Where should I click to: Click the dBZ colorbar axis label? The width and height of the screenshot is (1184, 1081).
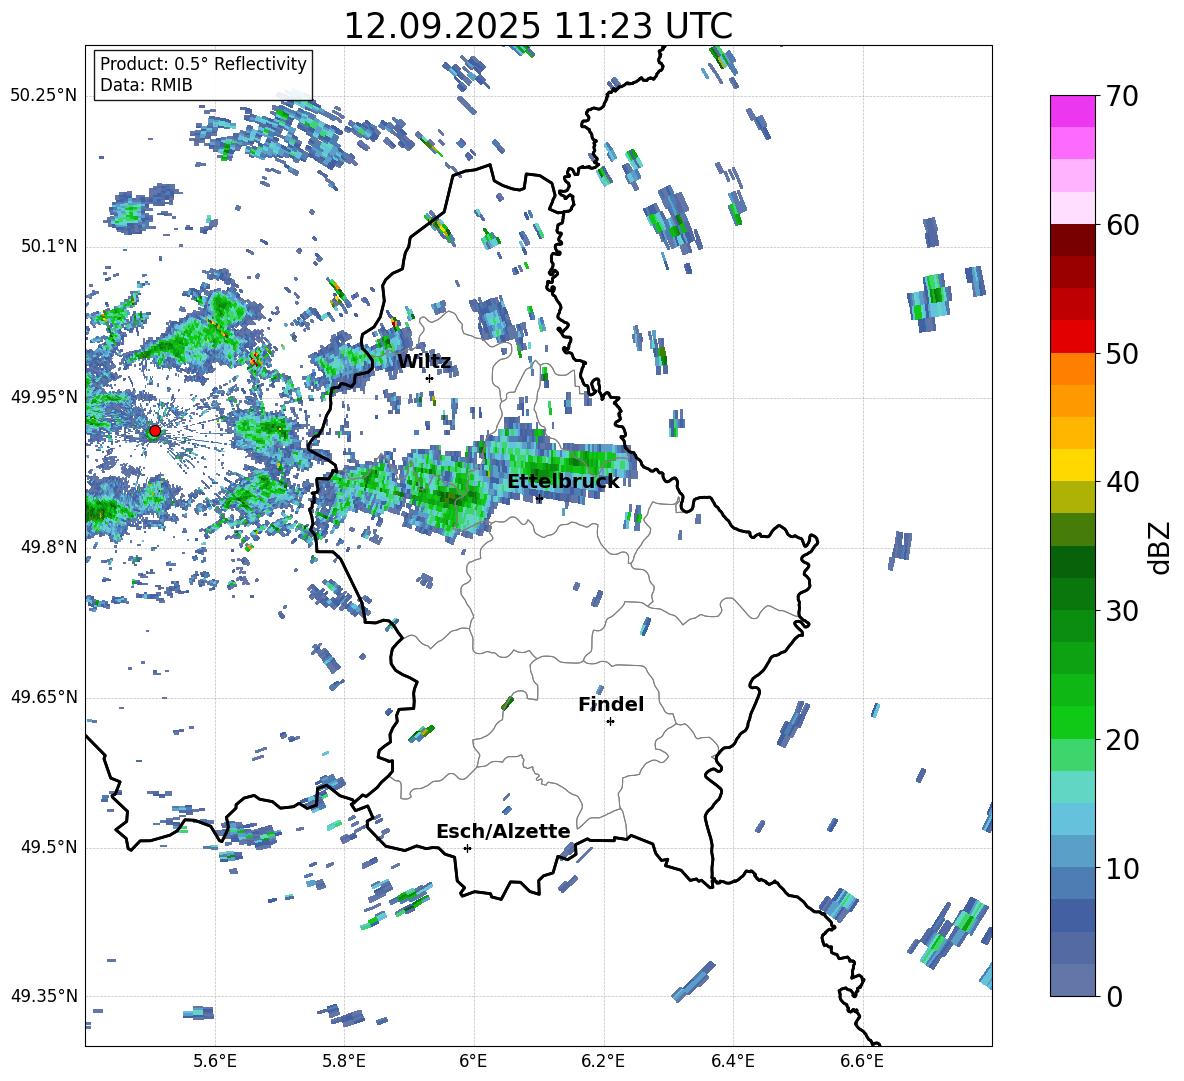coord(1161,547)
